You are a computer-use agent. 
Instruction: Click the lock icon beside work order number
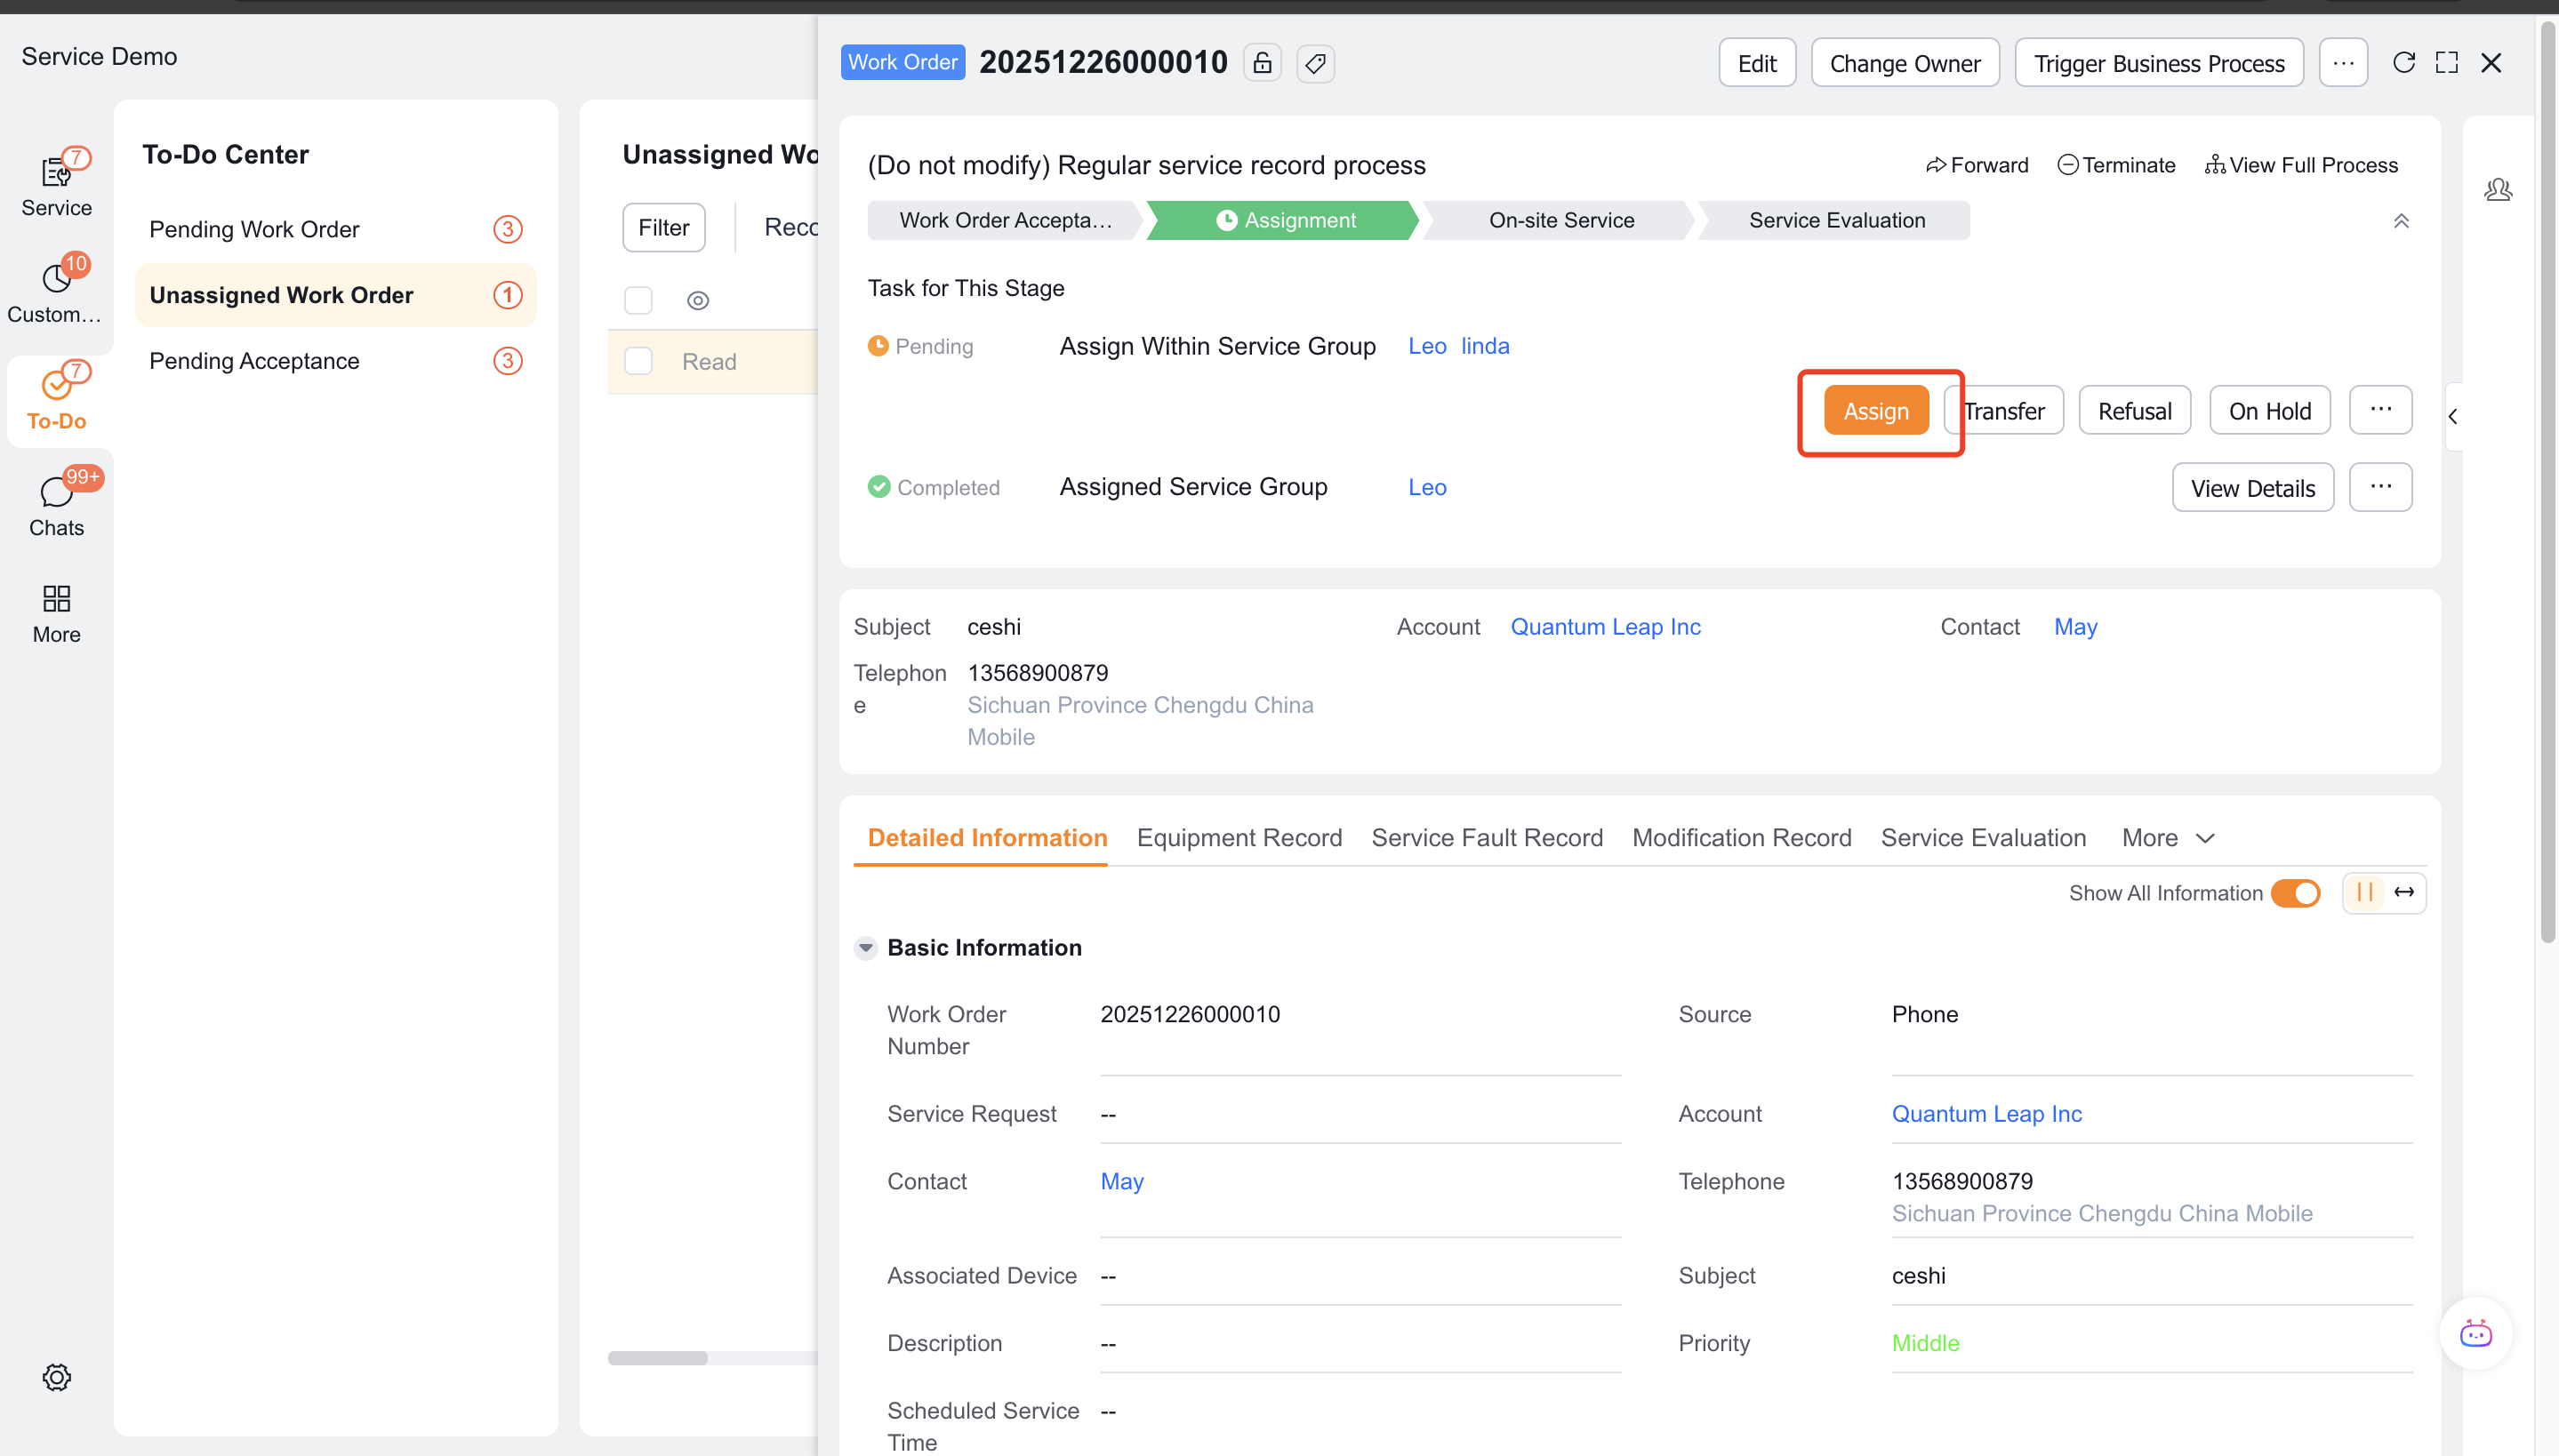(1262, 63)
